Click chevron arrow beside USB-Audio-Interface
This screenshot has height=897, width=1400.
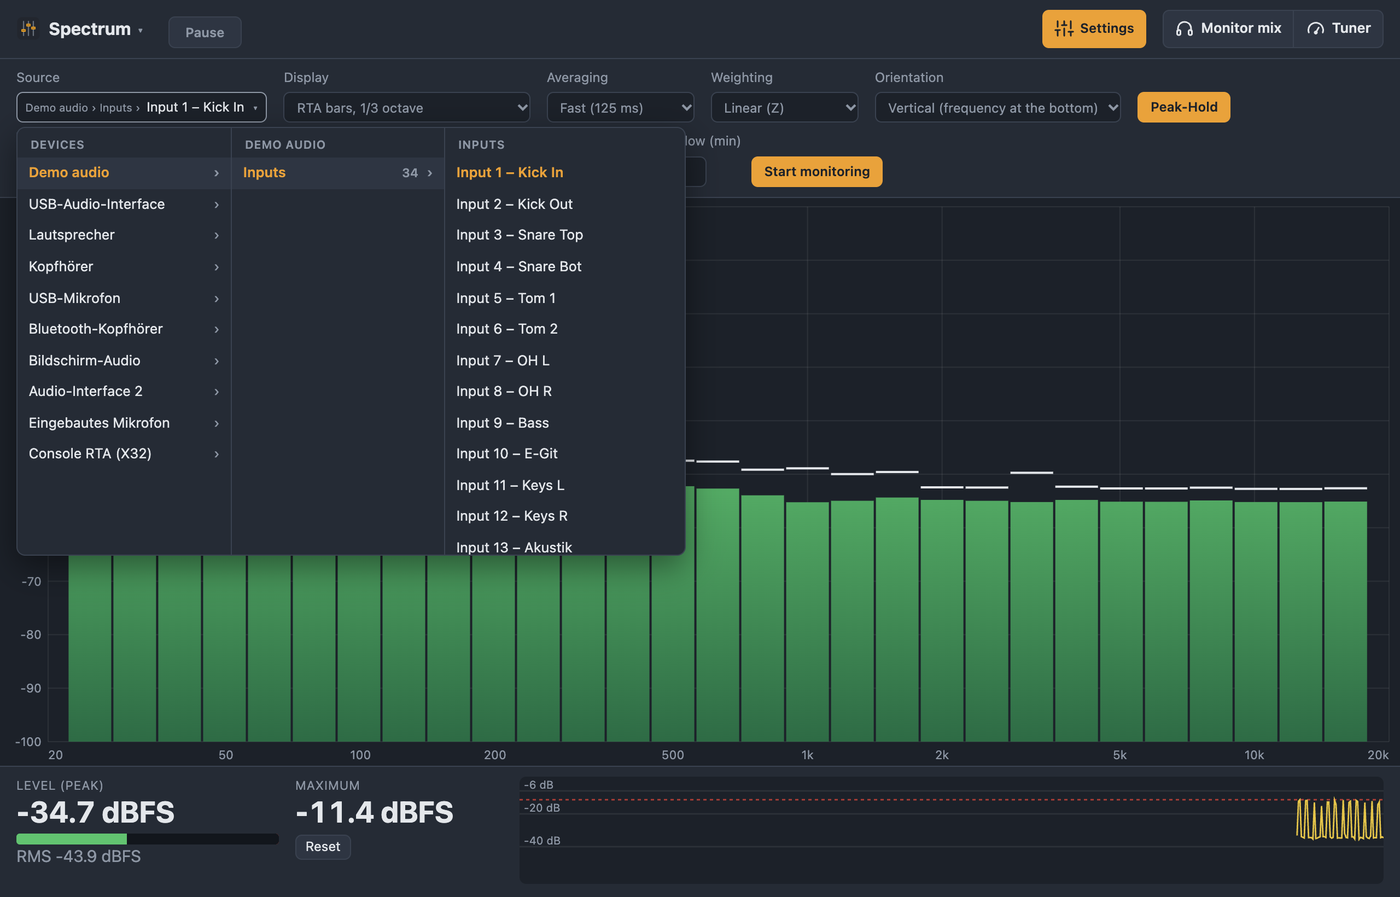216,204
